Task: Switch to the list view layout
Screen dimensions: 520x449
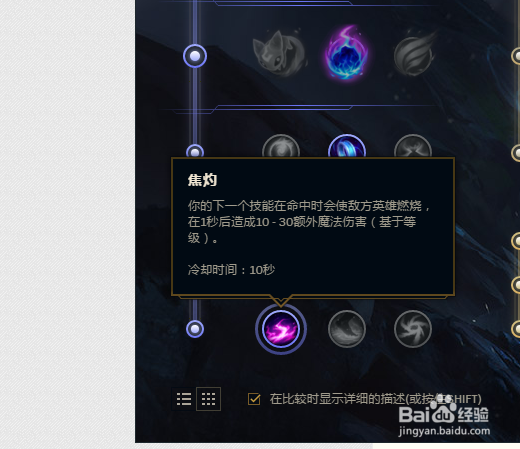Action: click(184, 399)
